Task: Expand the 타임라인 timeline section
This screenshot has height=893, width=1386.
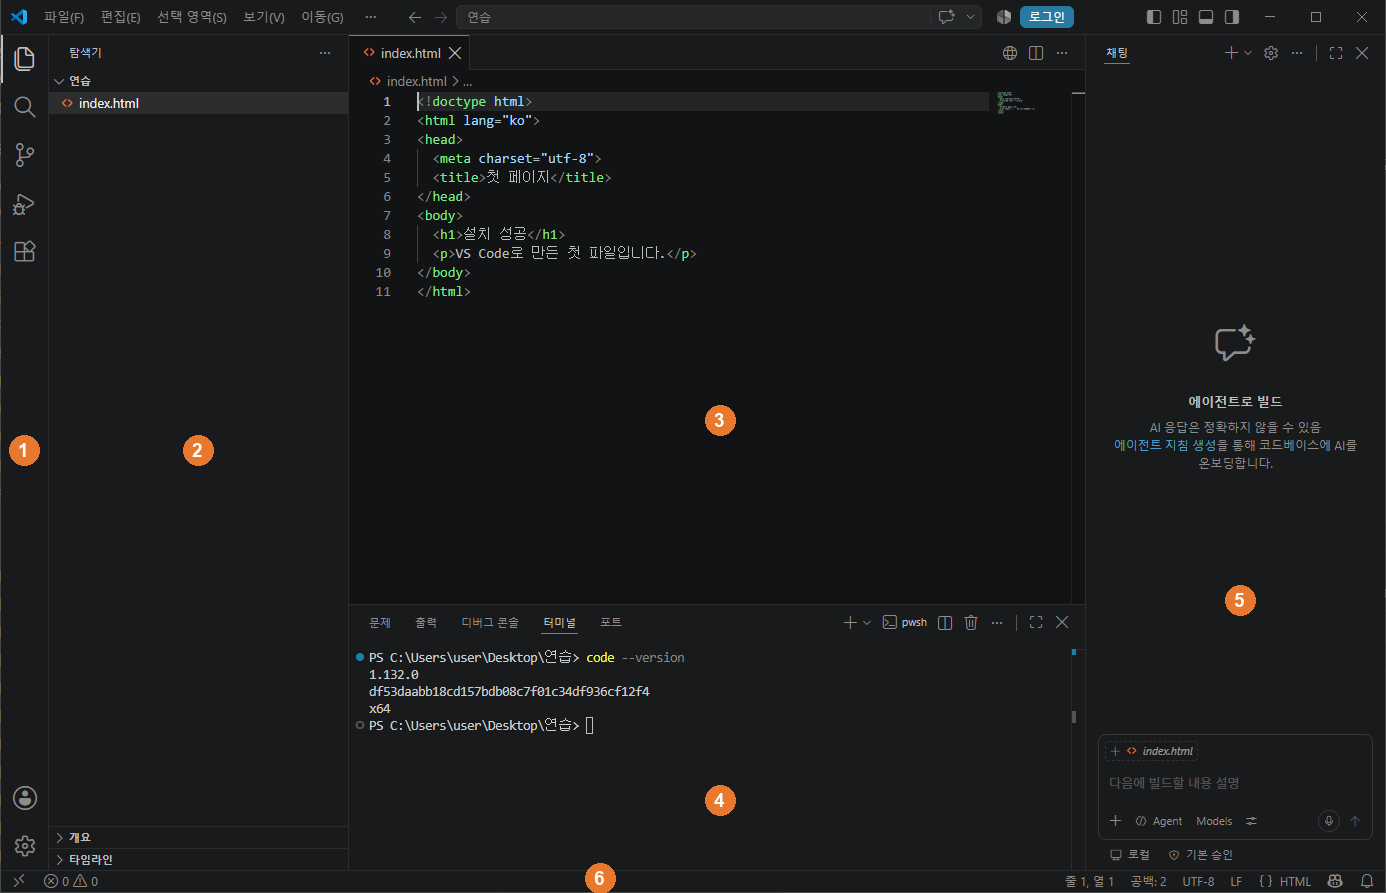Action: click(x=198, y=860)
